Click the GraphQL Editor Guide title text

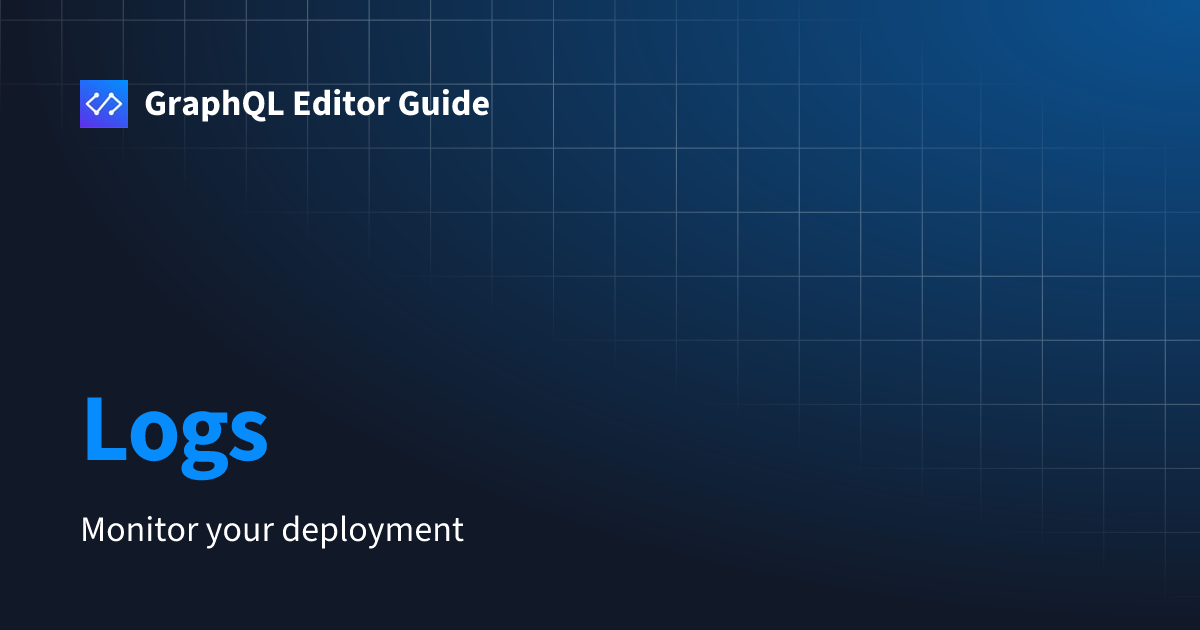coord(318,103)
